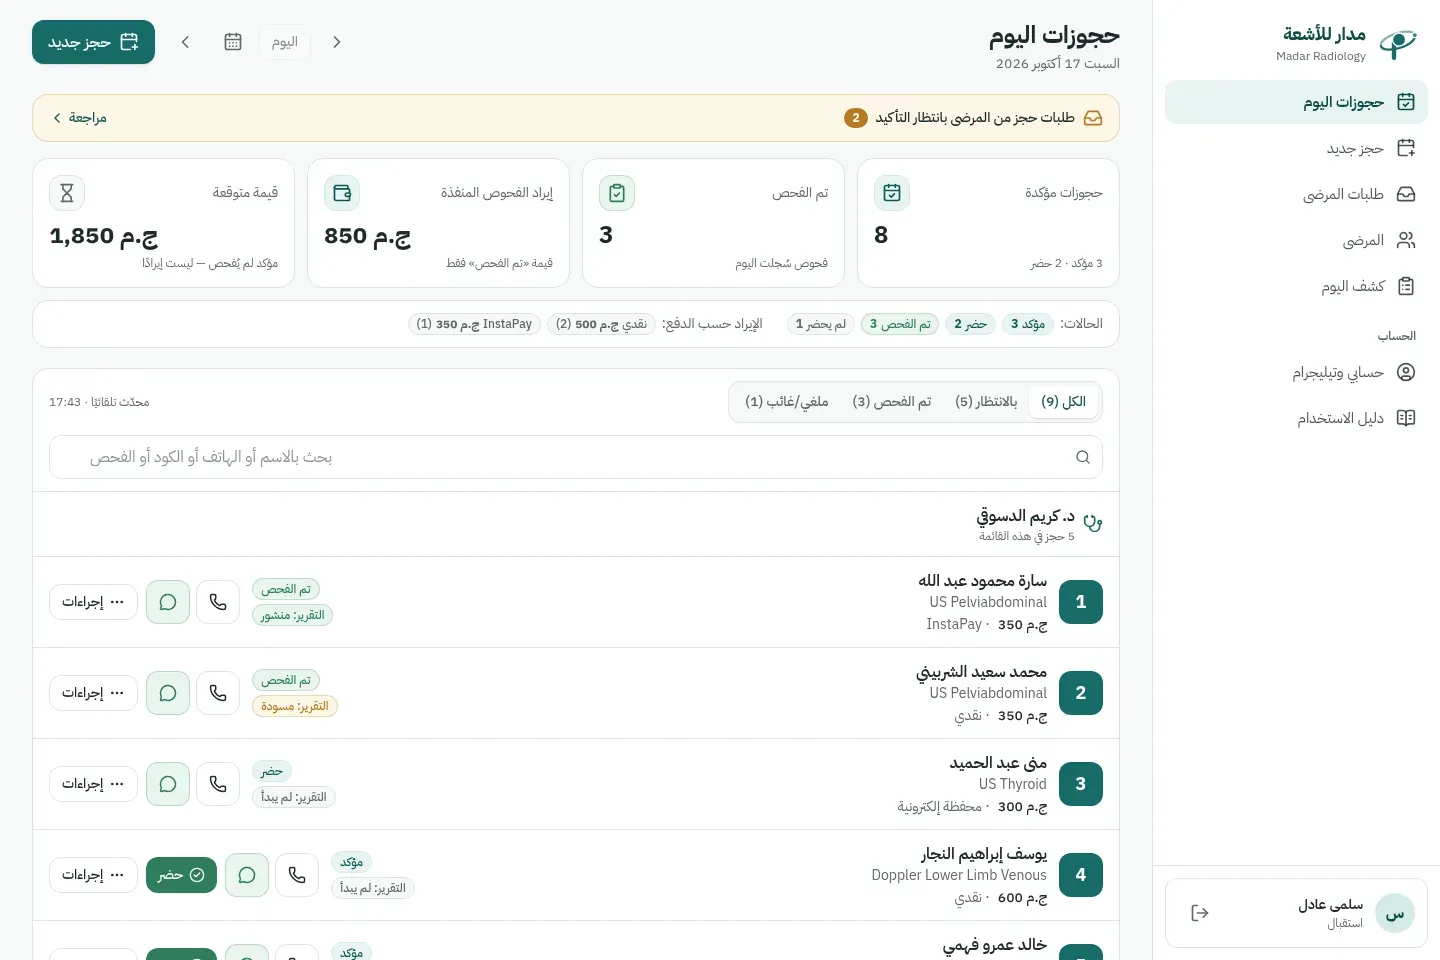The image size is (1440, 960).
Task: Call منى عبد الحميد phone icon
Action: (218, 784)
